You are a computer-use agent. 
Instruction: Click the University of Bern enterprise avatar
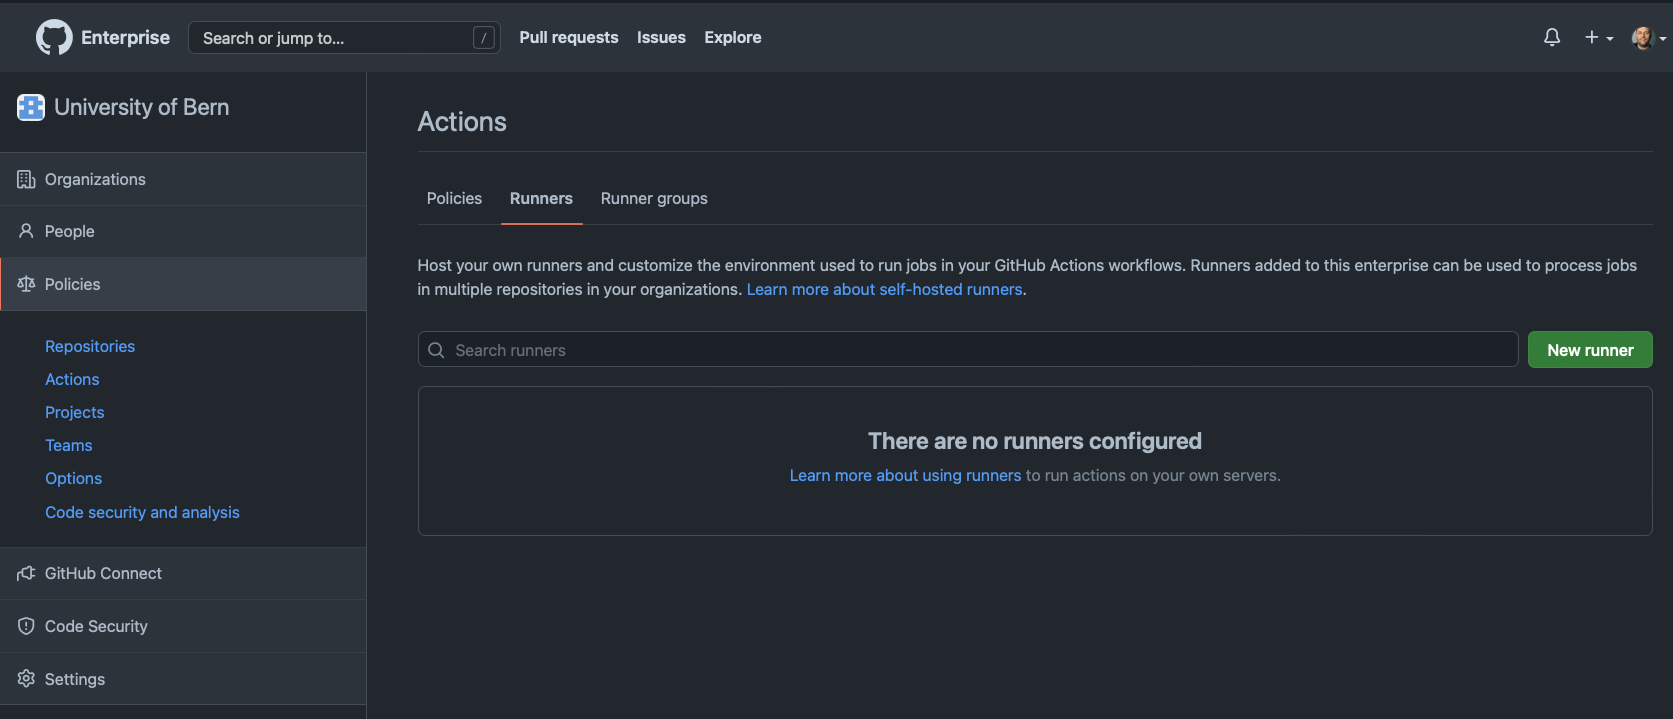click(31, 107)
